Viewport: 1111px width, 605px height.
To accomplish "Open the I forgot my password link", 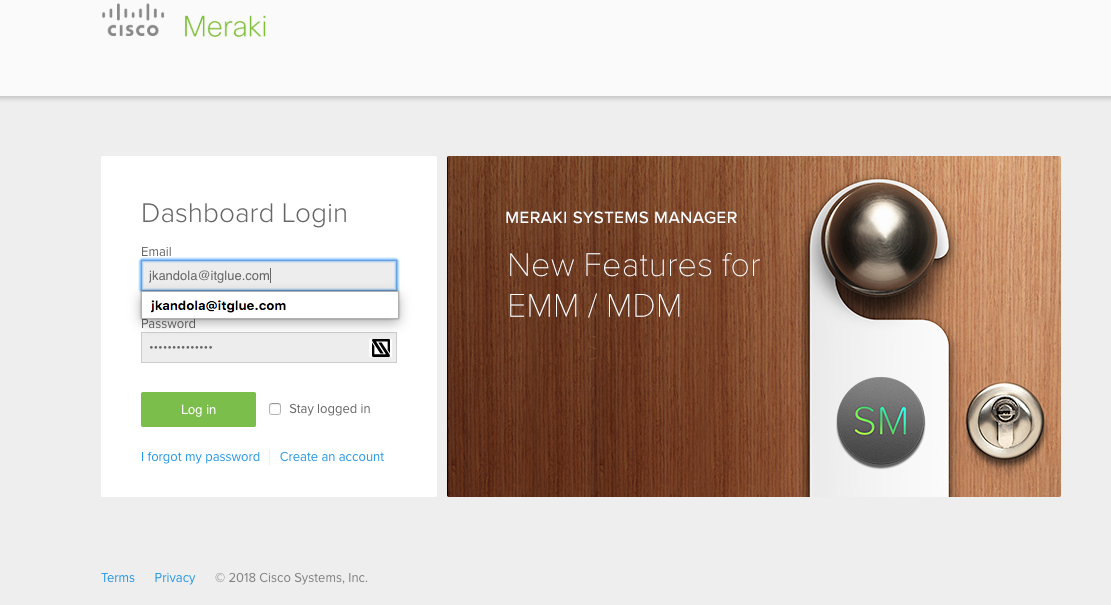I will pyautogui.click(x=200, y=456).
